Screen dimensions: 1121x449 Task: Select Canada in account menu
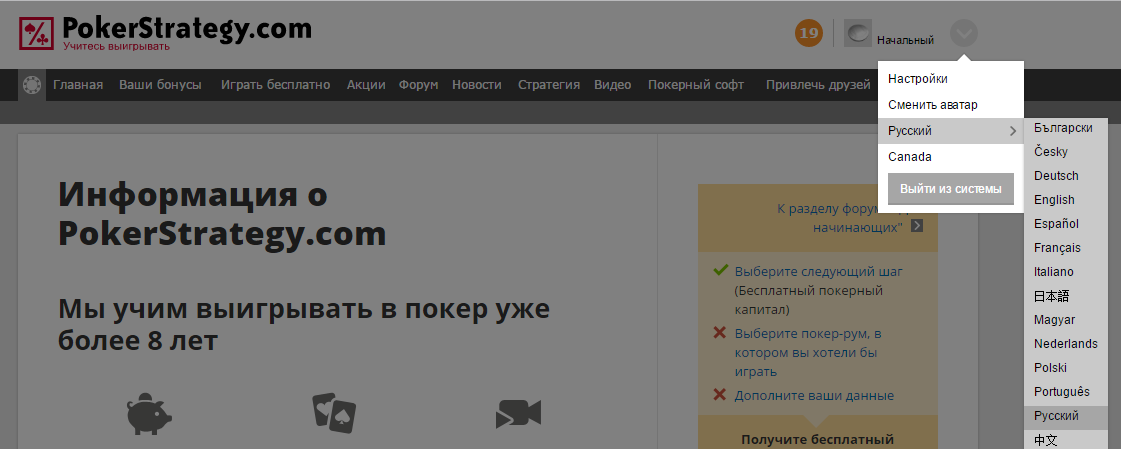pyautogui.click(x=951, y=157)
